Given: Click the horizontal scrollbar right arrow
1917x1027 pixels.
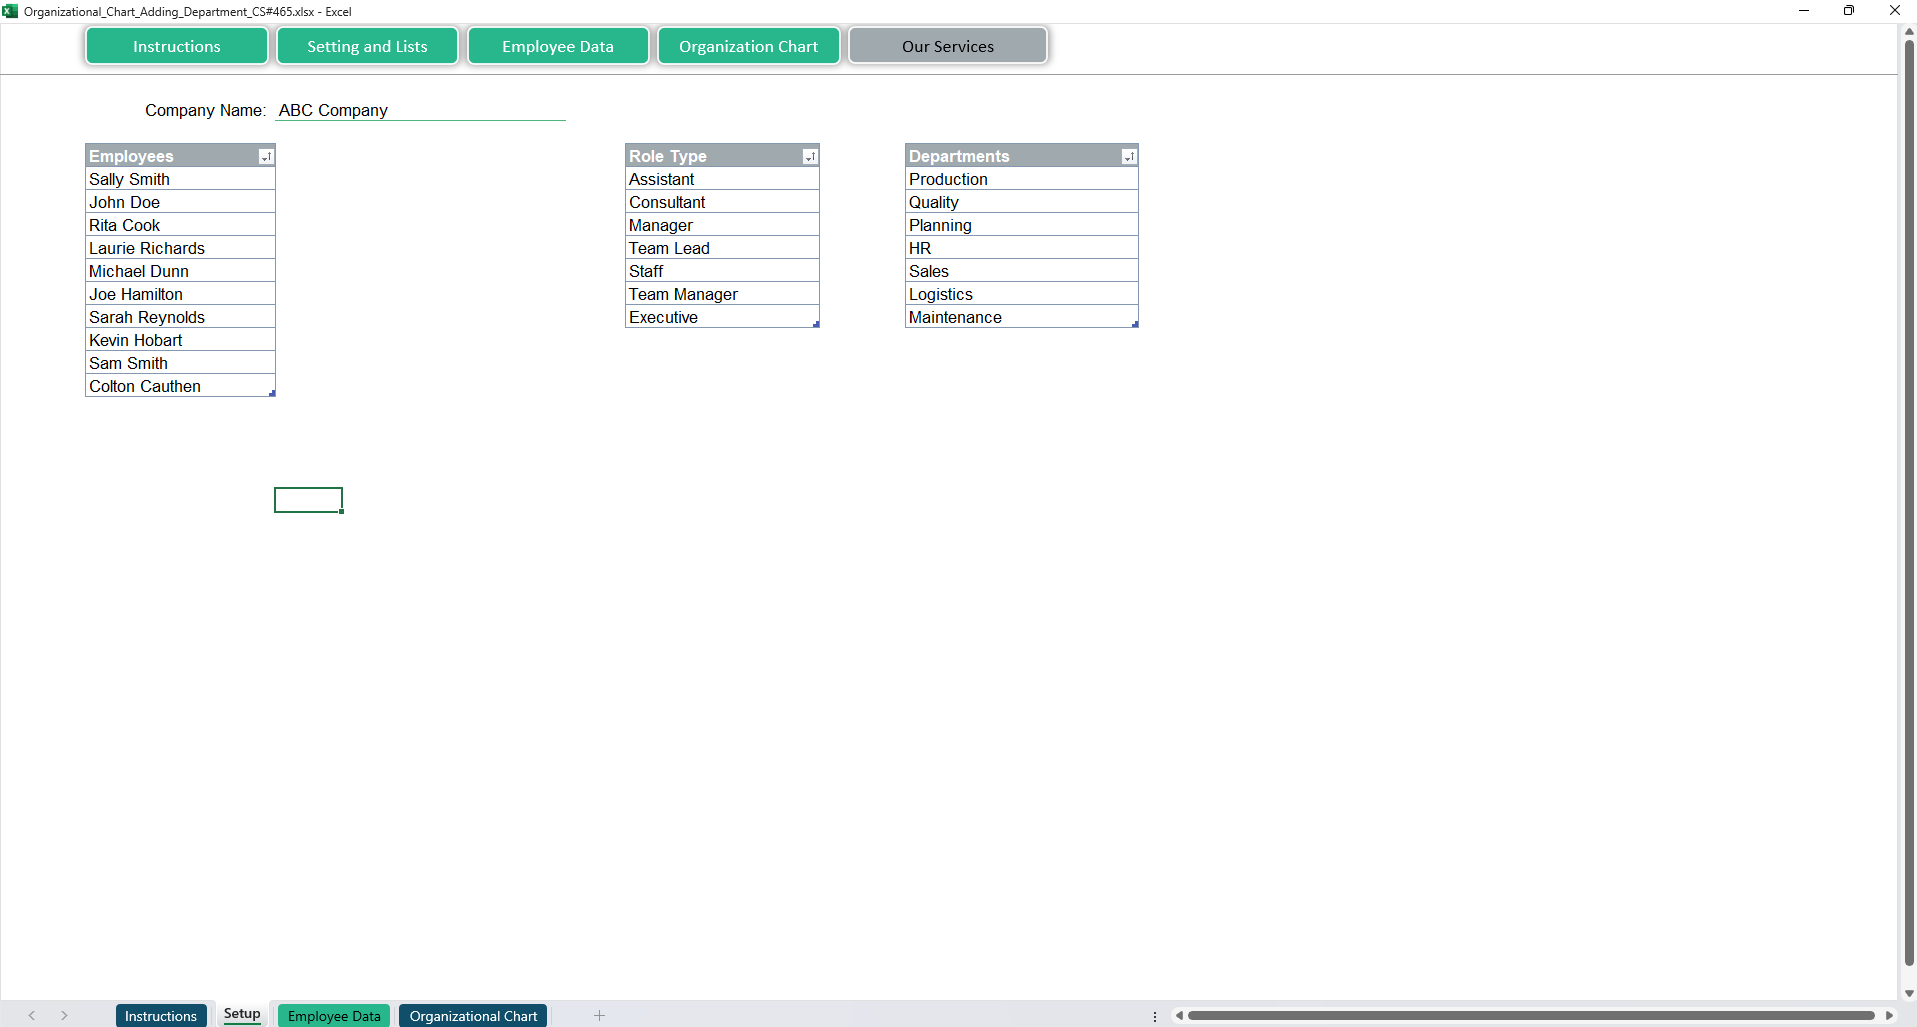Looking at the screenshot, I should (x=1889, y=1016).
